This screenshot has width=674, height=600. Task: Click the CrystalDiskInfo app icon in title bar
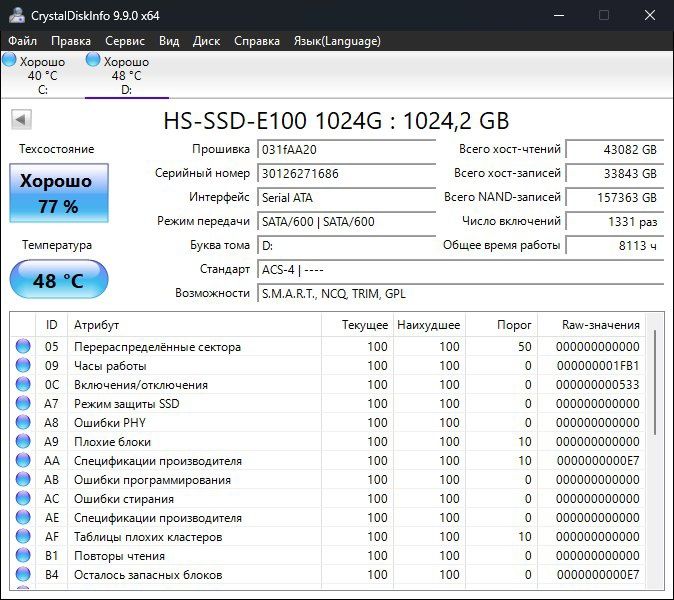tap(17, 15)
